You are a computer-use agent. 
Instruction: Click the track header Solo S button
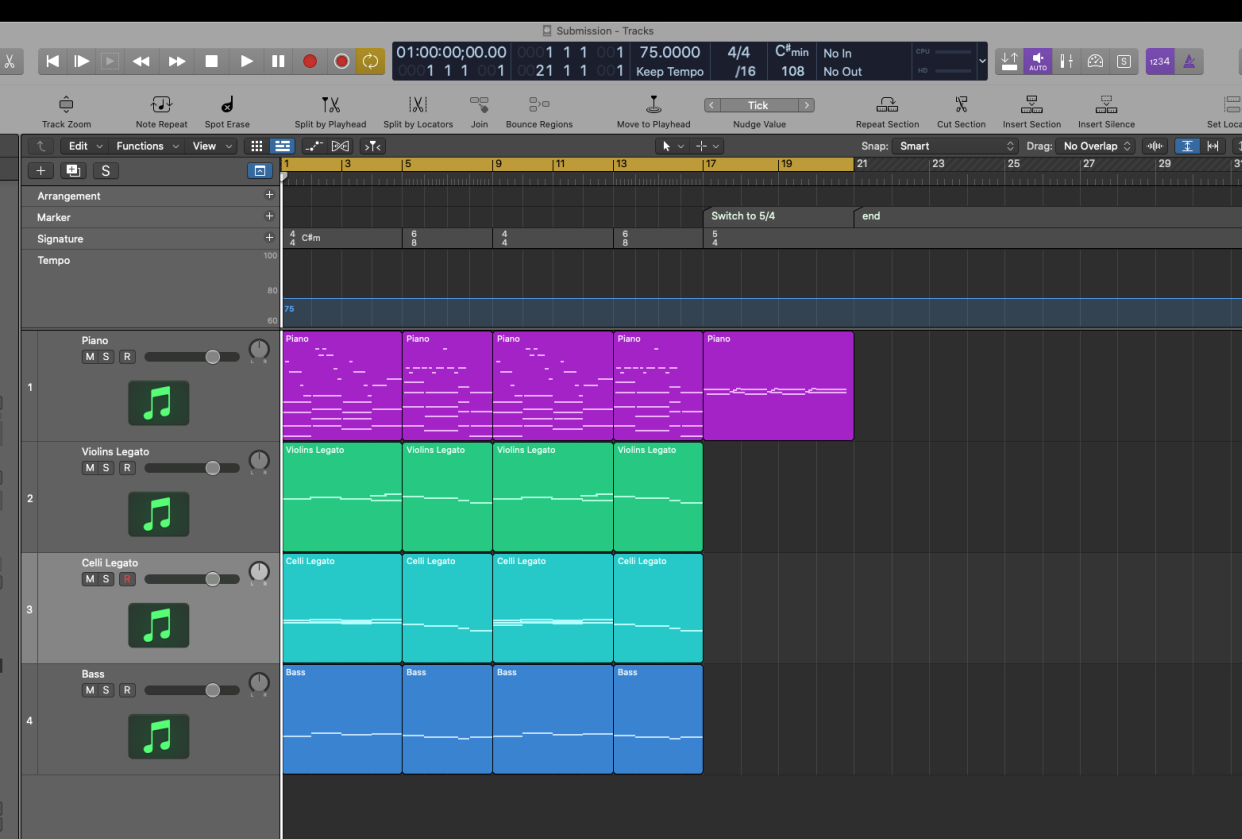105,171
